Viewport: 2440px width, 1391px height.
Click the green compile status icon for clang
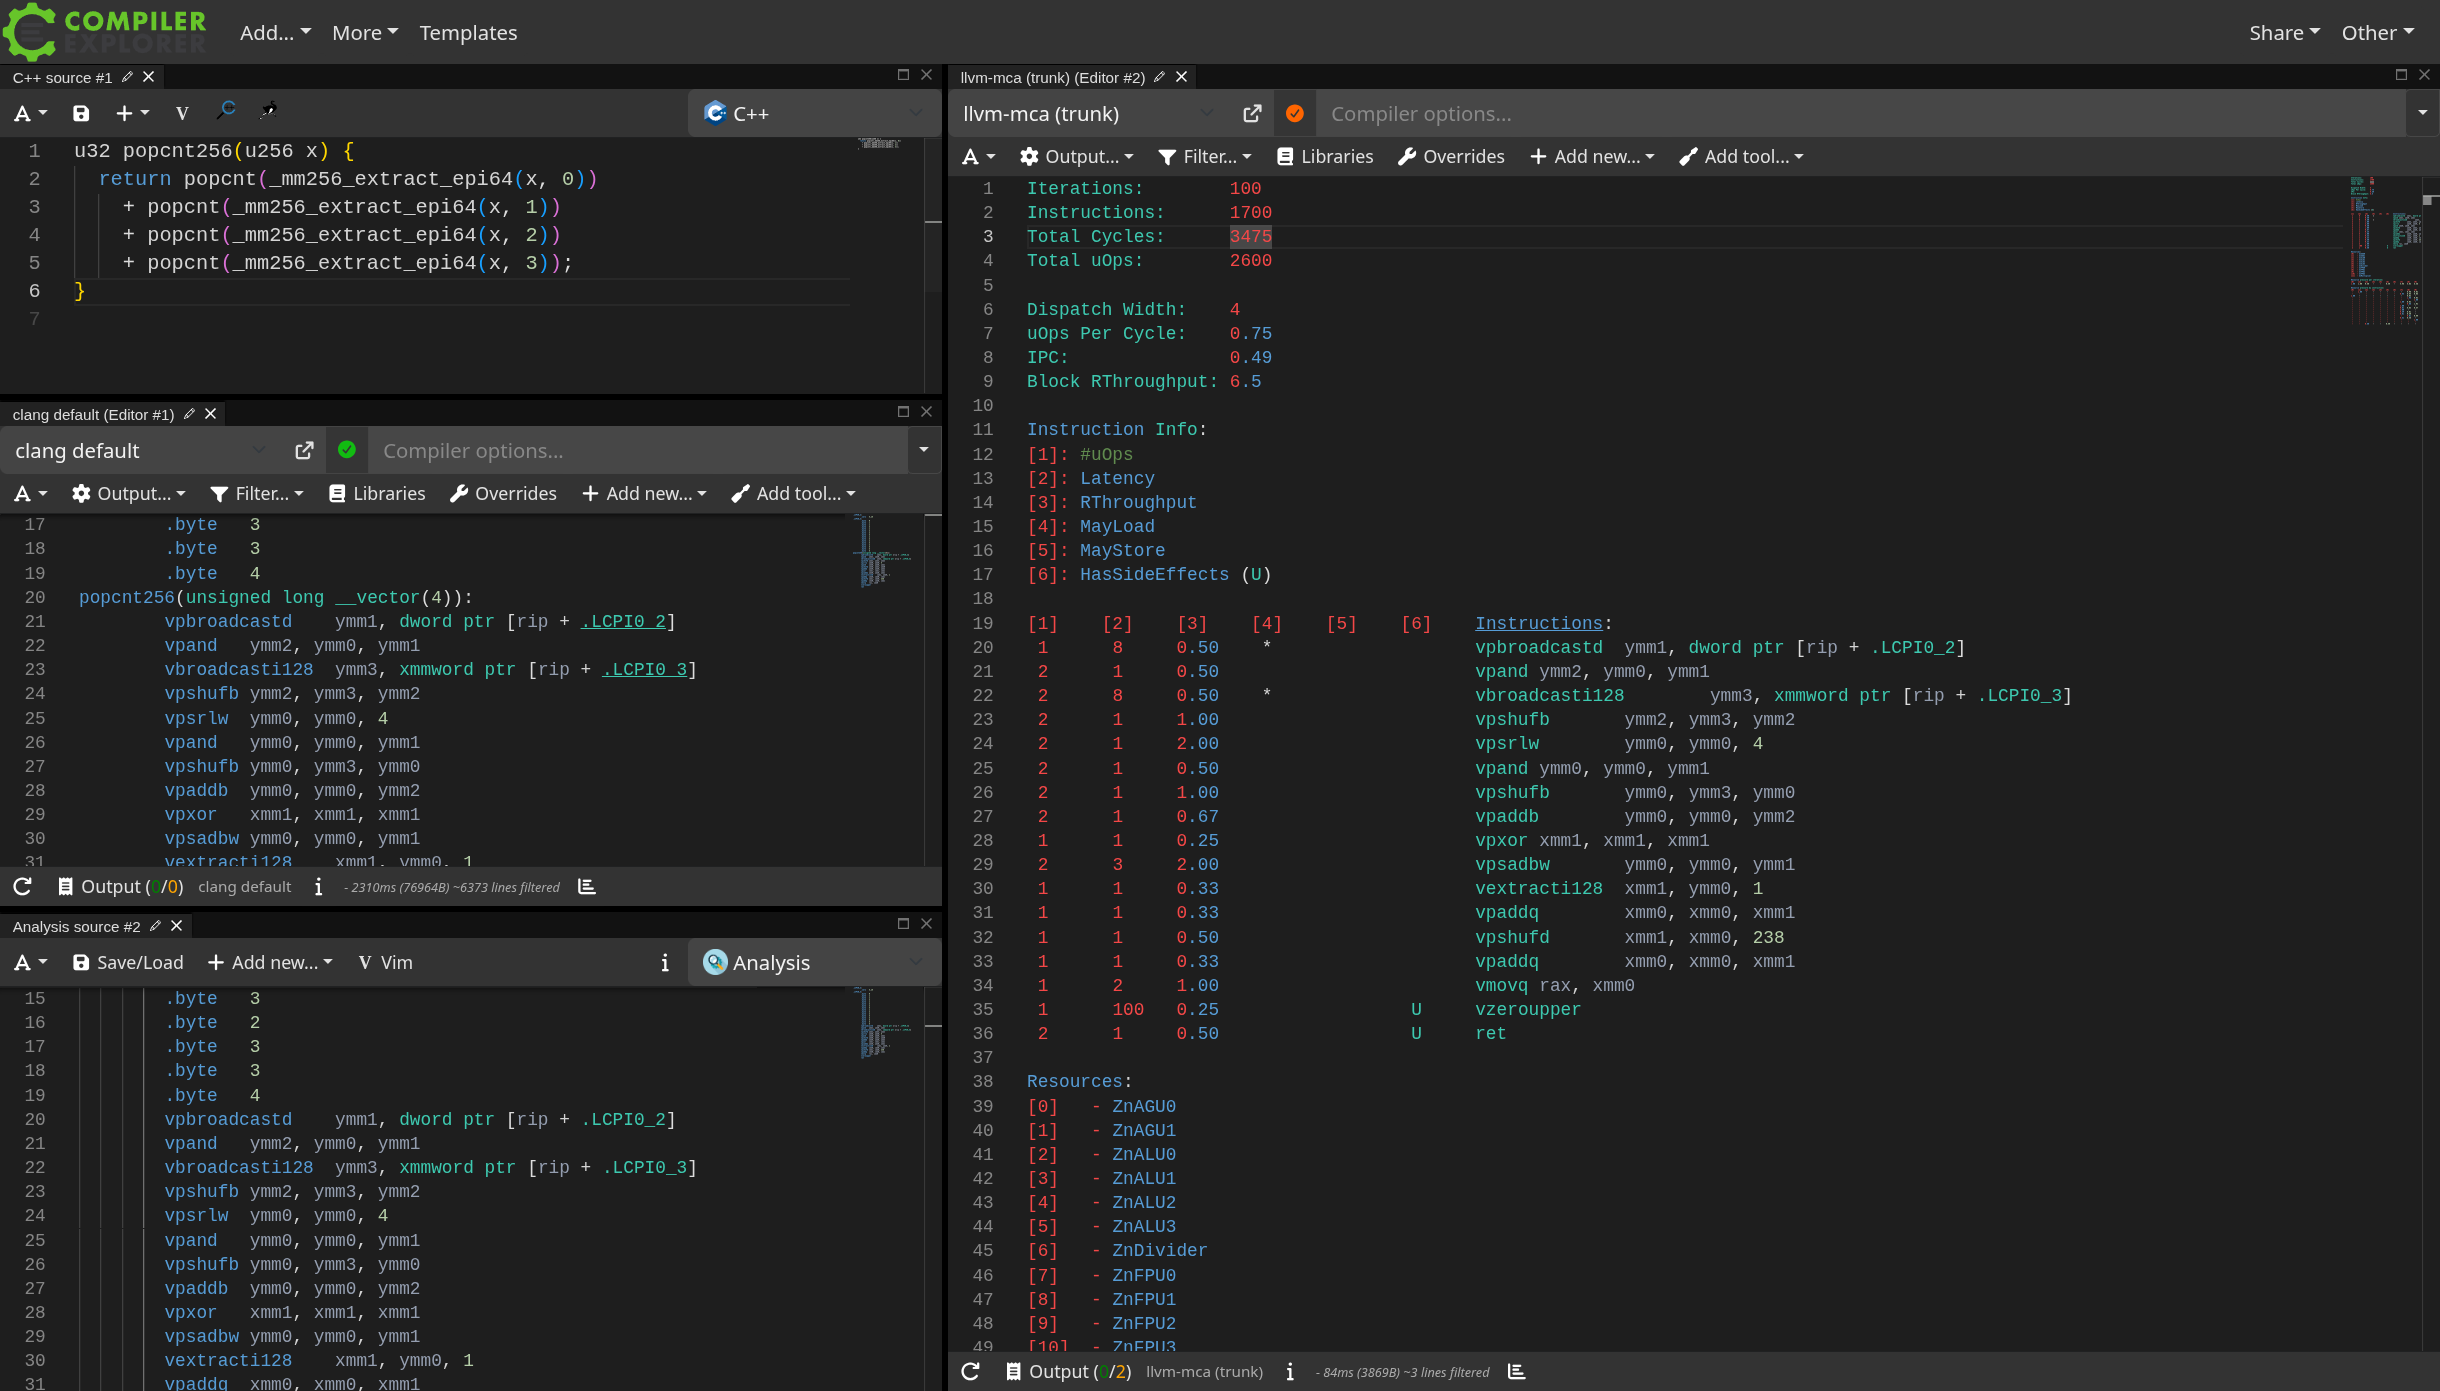[347, 450]
